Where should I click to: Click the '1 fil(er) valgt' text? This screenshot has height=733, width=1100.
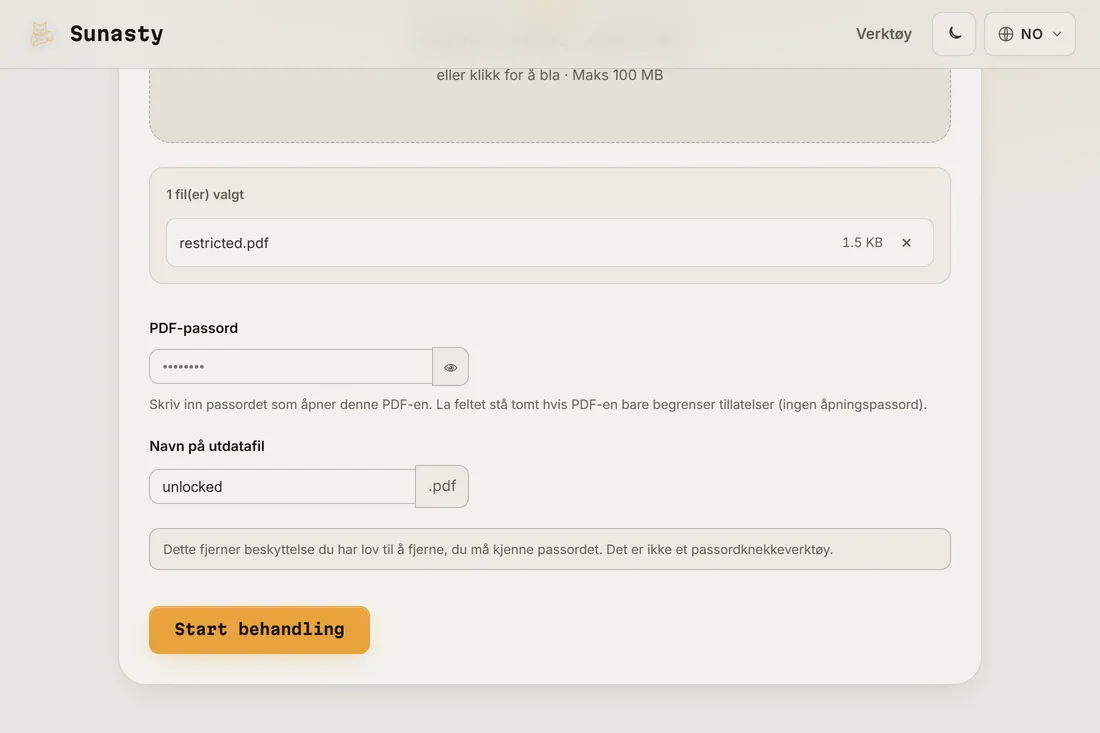(205, 194)
